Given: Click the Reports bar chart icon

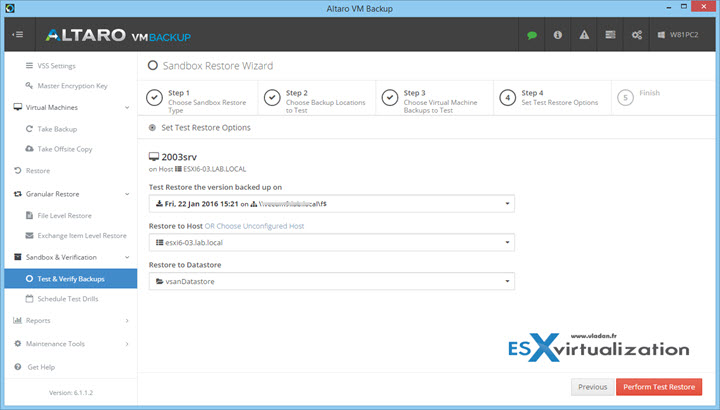Looking at the screenshot, I should pyautogui.click(x=17, y=320).
